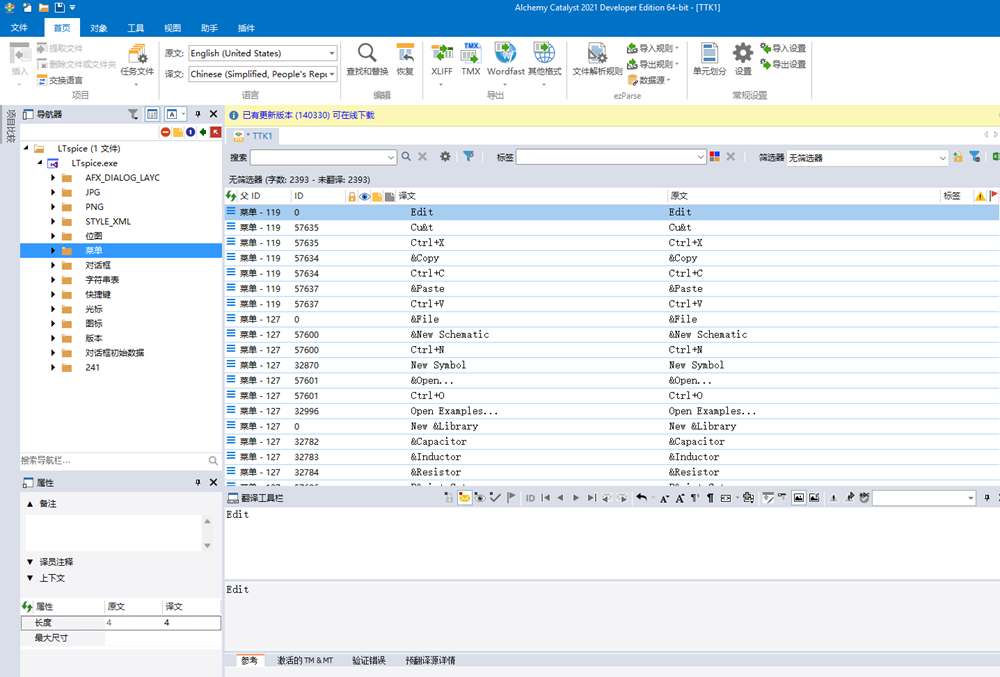Screen dimensions: 1000x677
Task: Show paragraph marks in translation toolbar
Action: coord(710,498)
